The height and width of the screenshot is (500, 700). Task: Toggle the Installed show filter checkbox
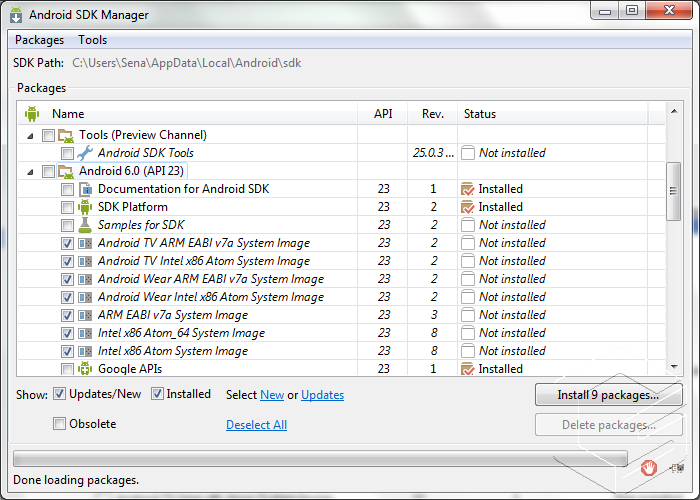click(157, 394)
